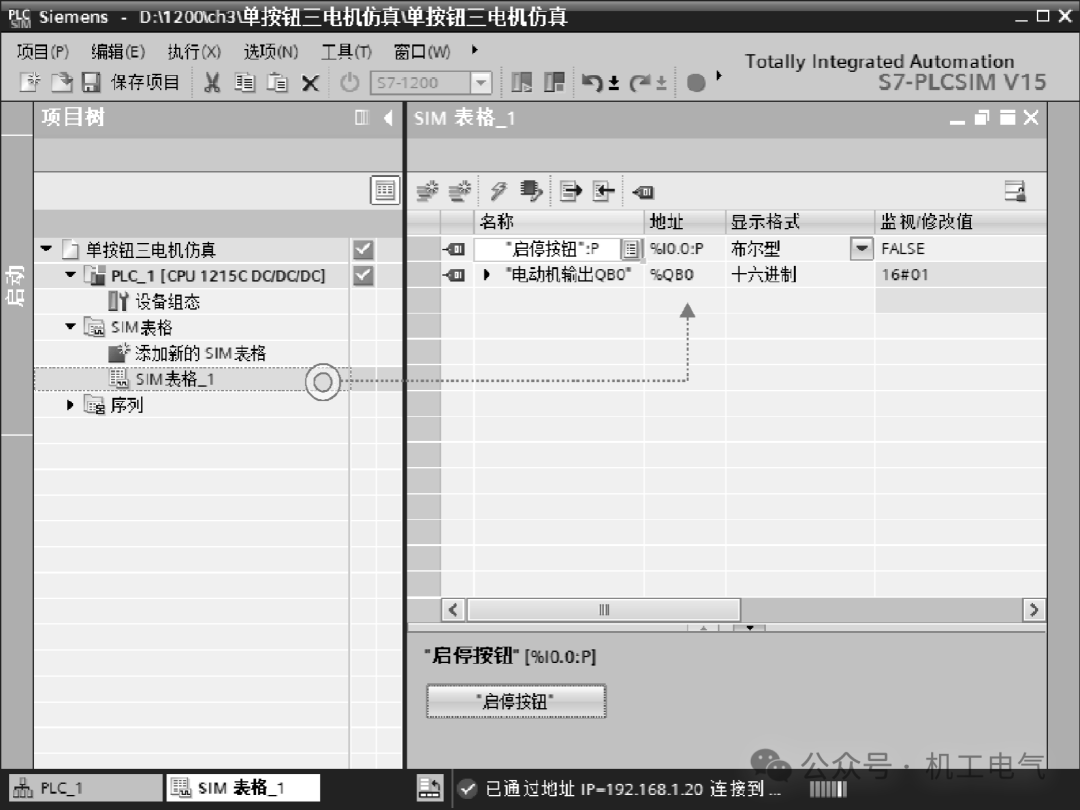Image resolution: width=1080 pixels, height=810 pixels.
Task: Click the split editor vertically icon
Action: click(x=521, y=83)
